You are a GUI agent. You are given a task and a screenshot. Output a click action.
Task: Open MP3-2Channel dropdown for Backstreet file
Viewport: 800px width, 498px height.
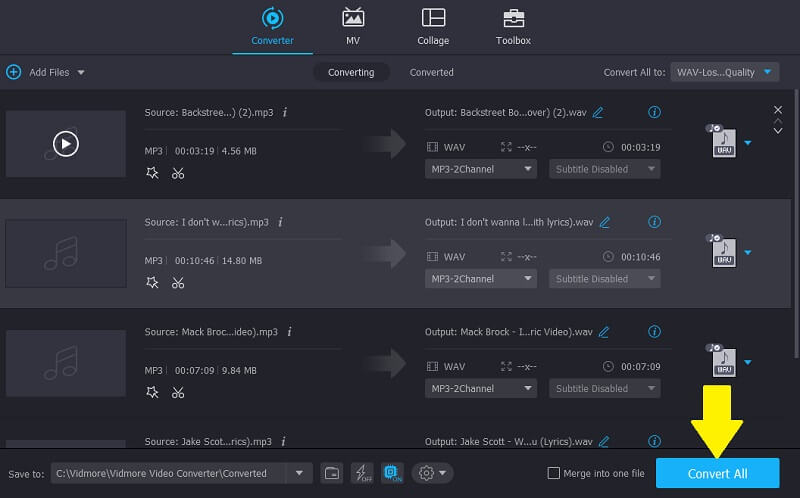click(481, 169)
